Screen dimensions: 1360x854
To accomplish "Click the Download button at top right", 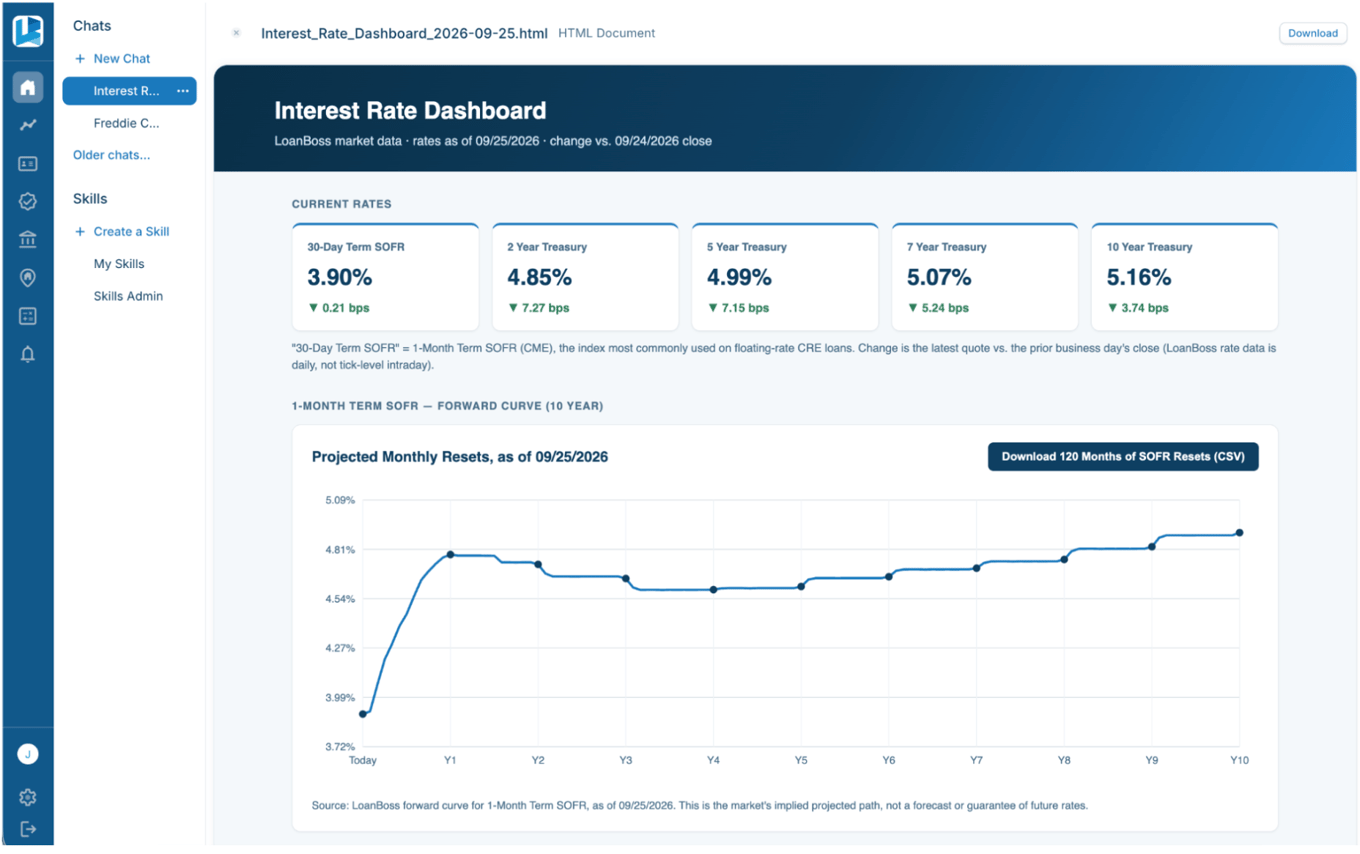I will (x=1313, y=33).
